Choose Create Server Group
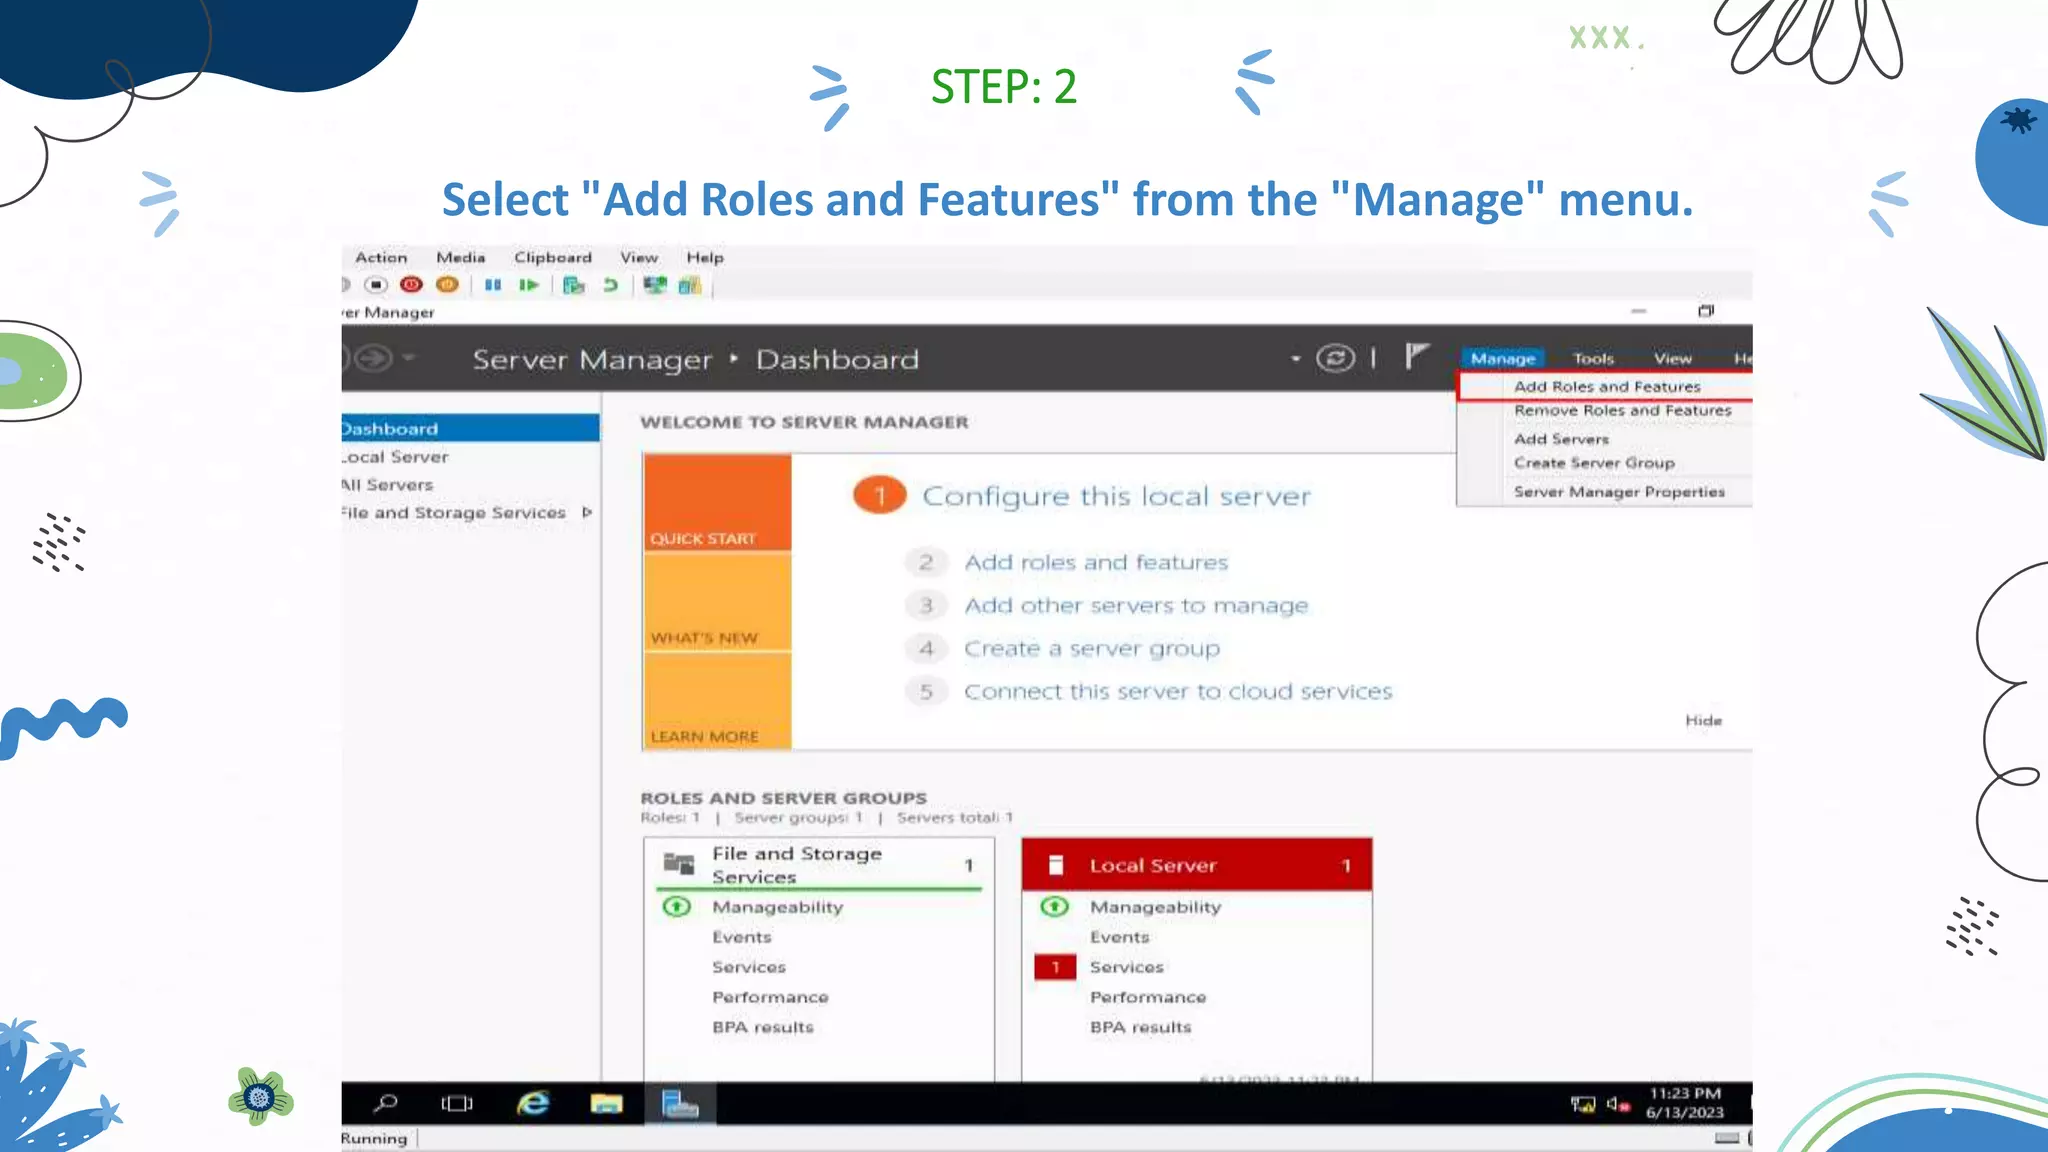Viewport: 2048px width, 1152px height. pyautogui.click(x=1594, y=463)
